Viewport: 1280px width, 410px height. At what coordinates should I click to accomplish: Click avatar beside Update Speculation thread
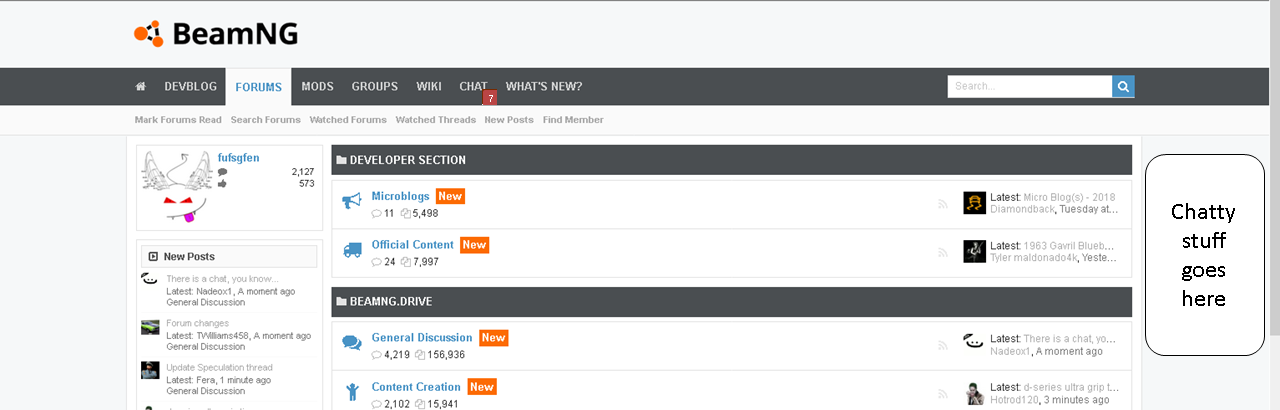click(150, 370)
